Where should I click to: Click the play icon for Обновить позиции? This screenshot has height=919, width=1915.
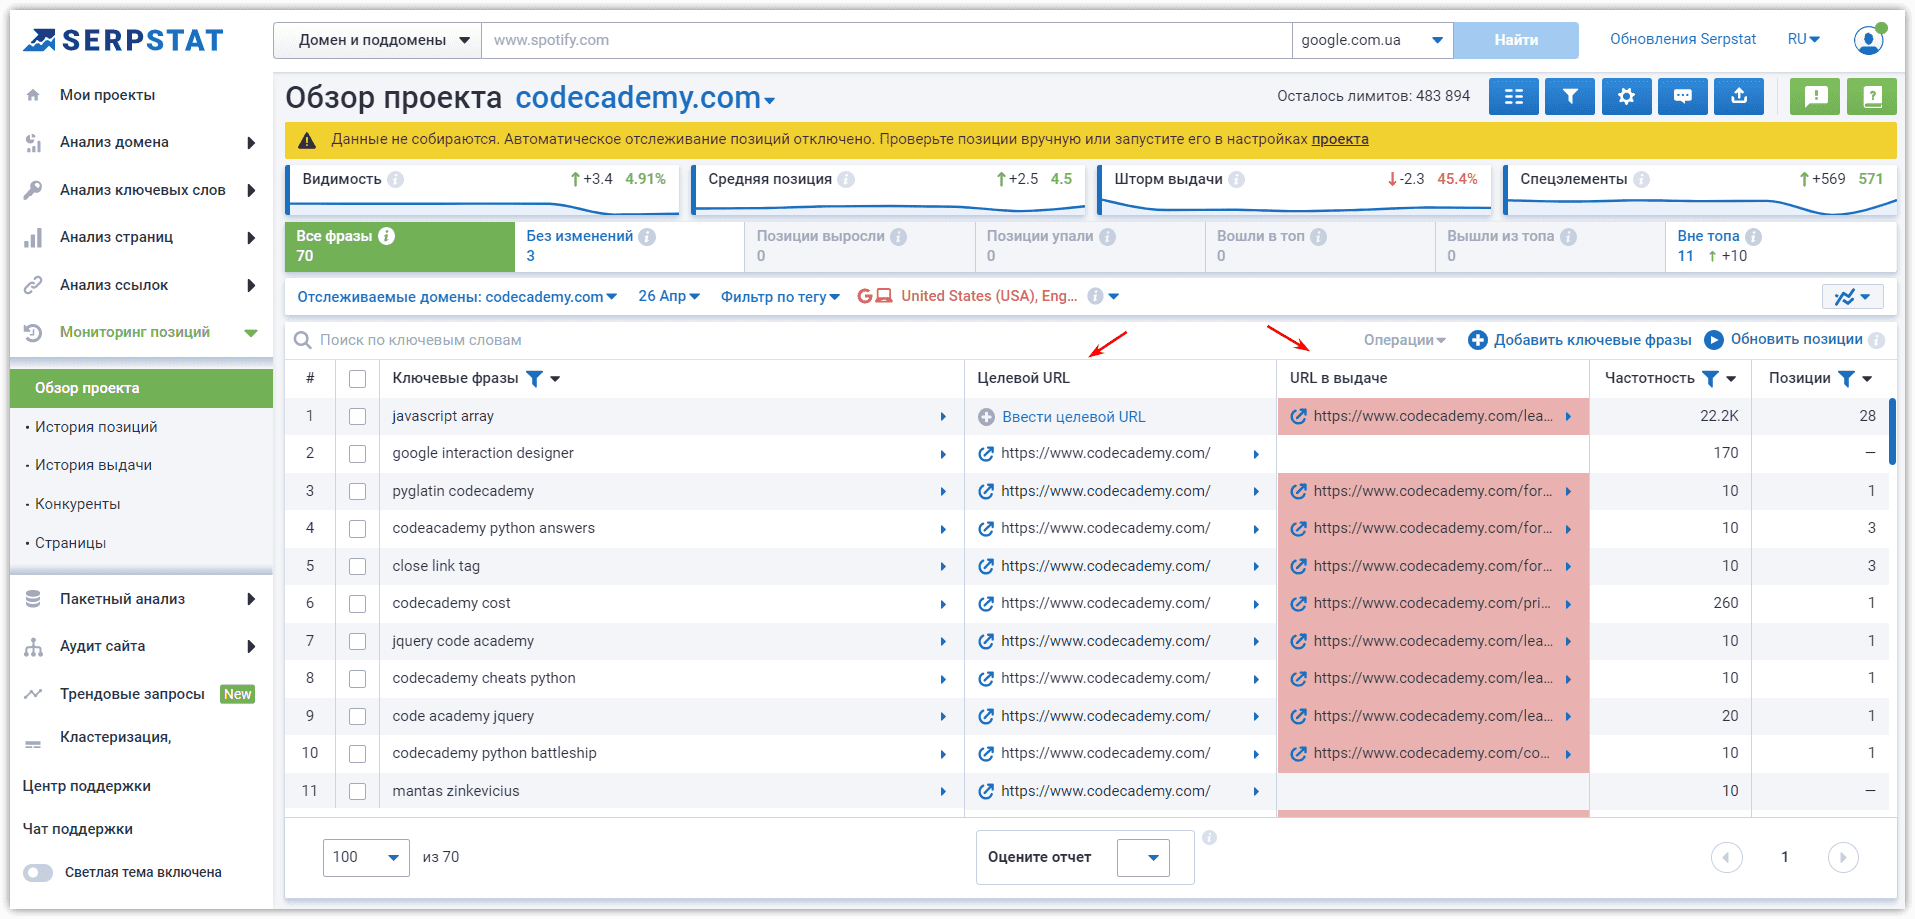tap(1714, 340)
